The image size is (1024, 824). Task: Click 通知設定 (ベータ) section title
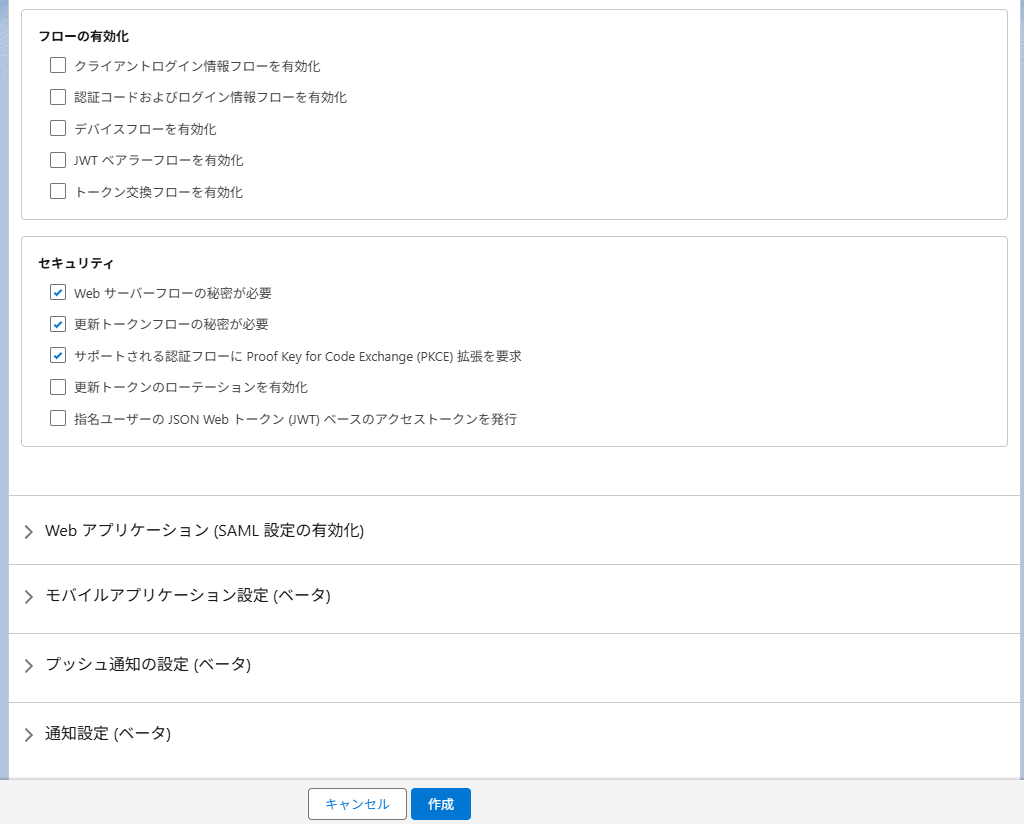point(108,733)
